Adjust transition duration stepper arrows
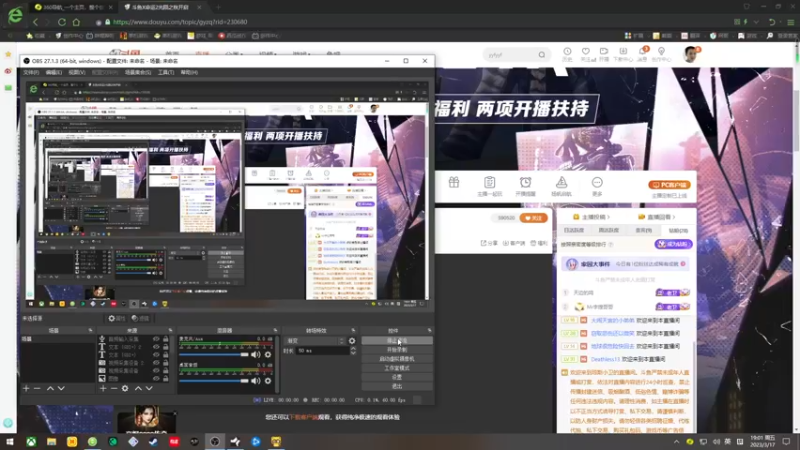Image resolution: width=800 pixels, height=450 pixels. point(353,351)
